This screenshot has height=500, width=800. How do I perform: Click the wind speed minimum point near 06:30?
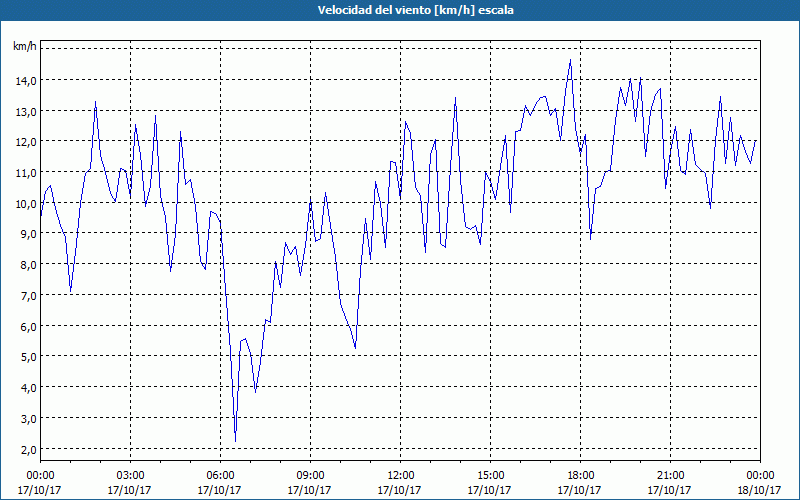pyautogui.click(x=235, y=441)
